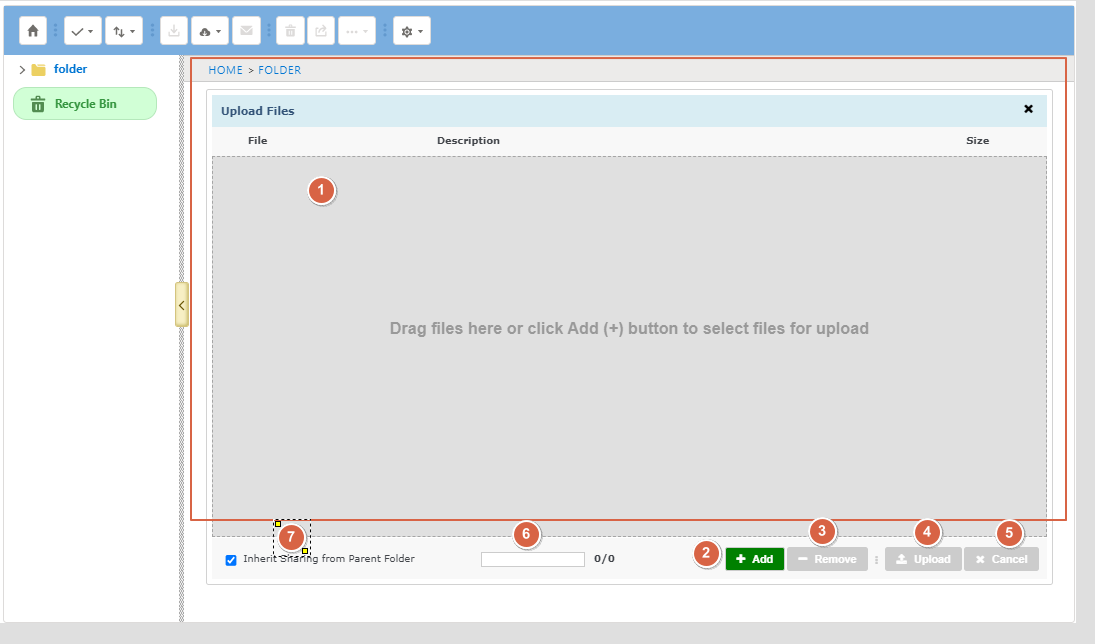Open the three-dots more actions menu
The width and height of the screenshot is (1095, 644).
click(357, 31)
